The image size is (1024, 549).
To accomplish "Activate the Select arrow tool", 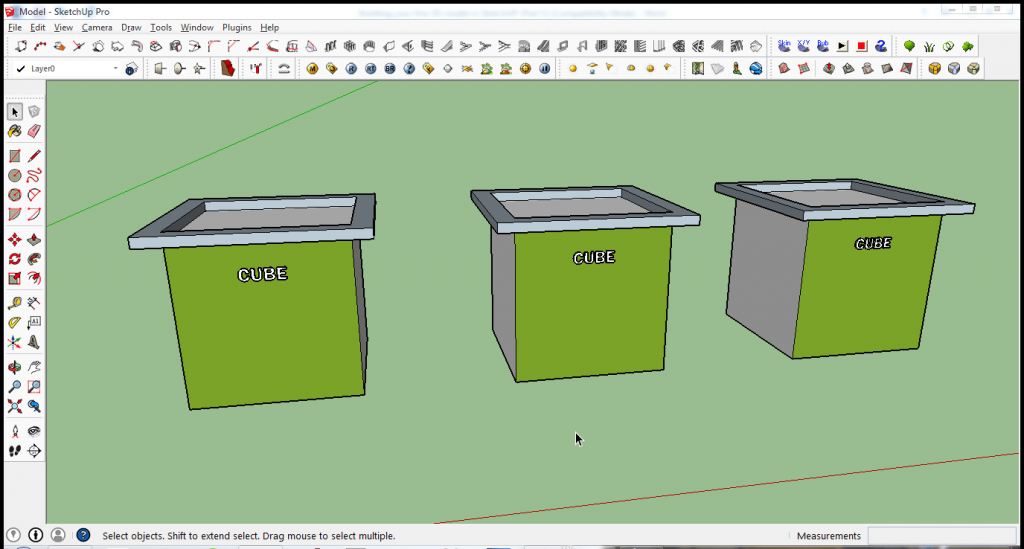I will (14, 112).
